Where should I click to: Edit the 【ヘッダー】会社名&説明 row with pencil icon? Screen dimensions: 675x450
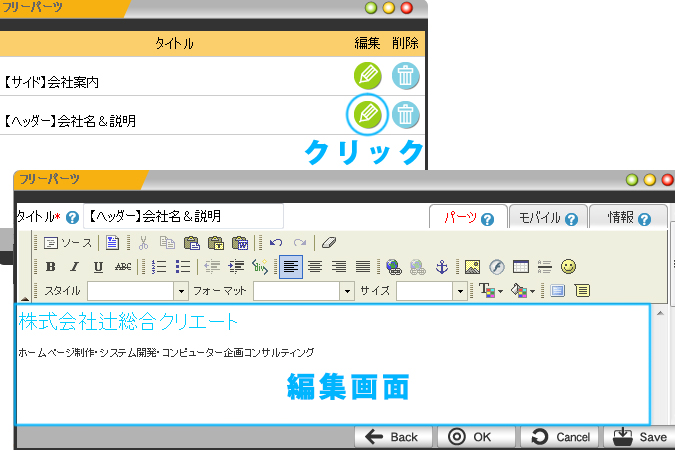367,114
